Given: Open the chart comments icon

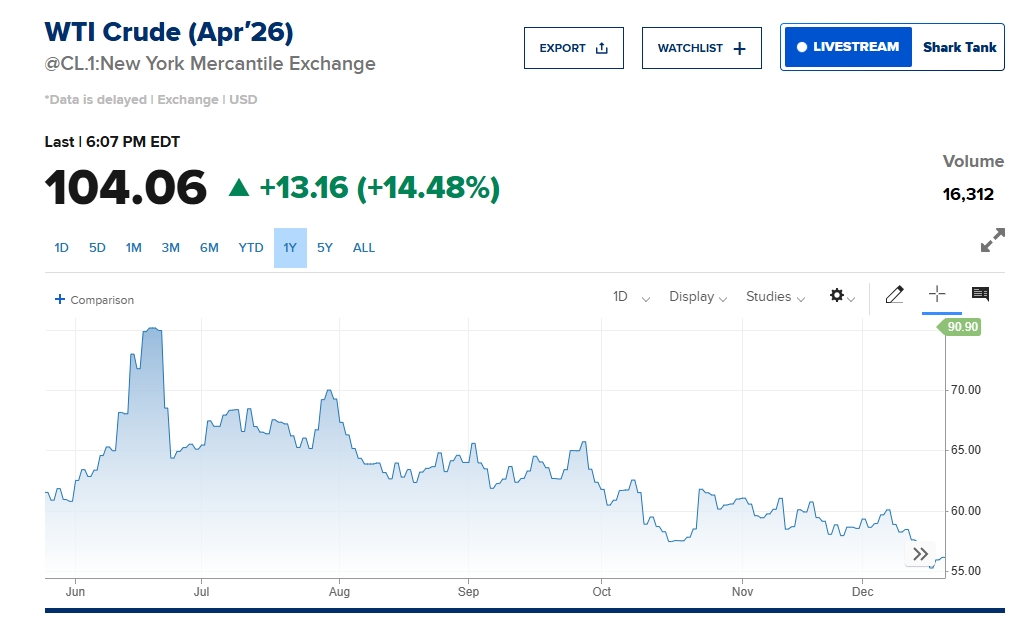Looking at the screenshot, I should click(x=980, y=294).
